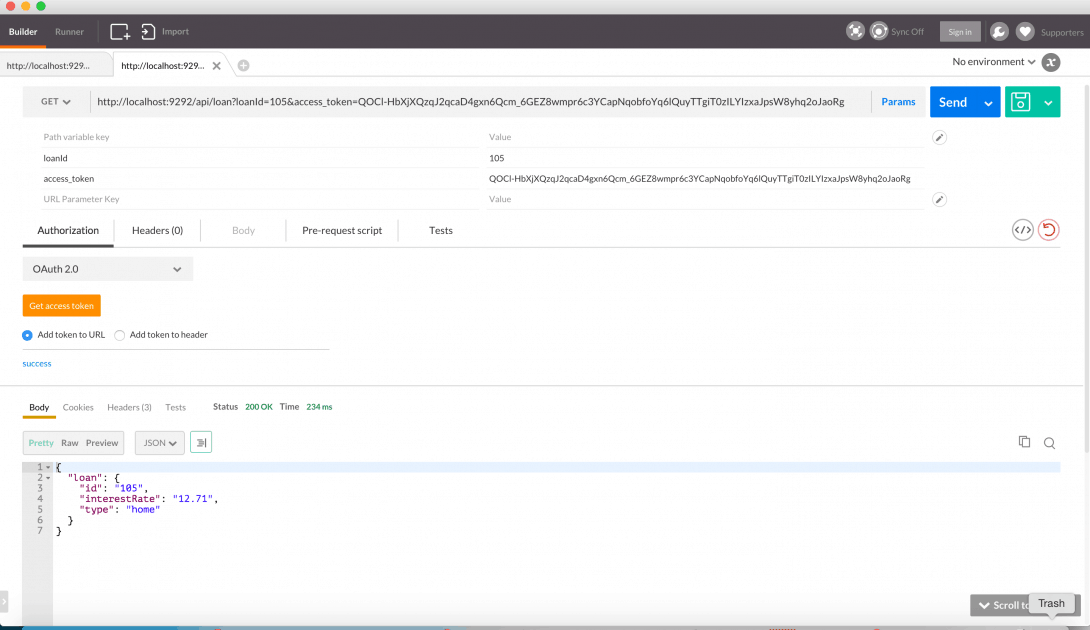
Task: Click the search response magnifier icon
Action: point(1050,443)
